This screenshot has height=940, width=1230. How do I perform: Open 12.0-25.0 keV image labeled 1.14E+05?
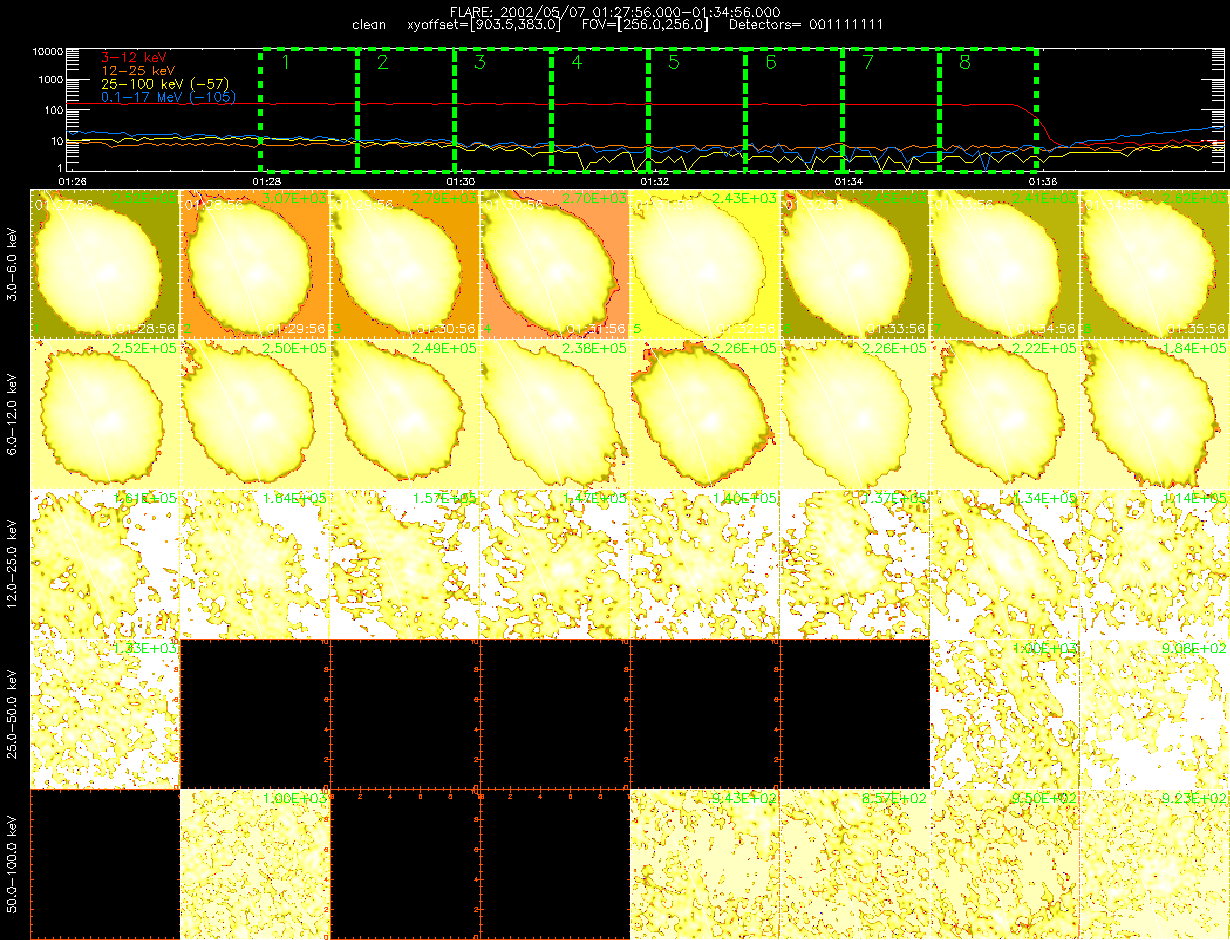tap(1155, 564)
